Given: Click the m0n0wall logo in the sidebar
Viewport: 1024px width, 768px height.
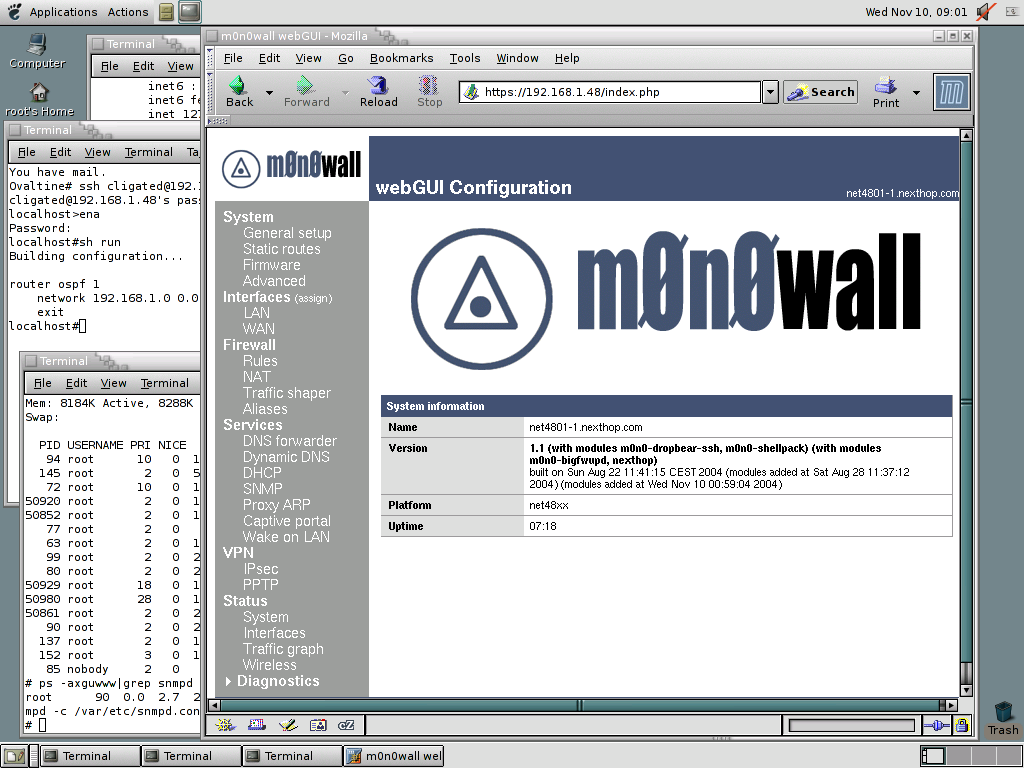Looking at the screenshot, I should tap(291, 168).
